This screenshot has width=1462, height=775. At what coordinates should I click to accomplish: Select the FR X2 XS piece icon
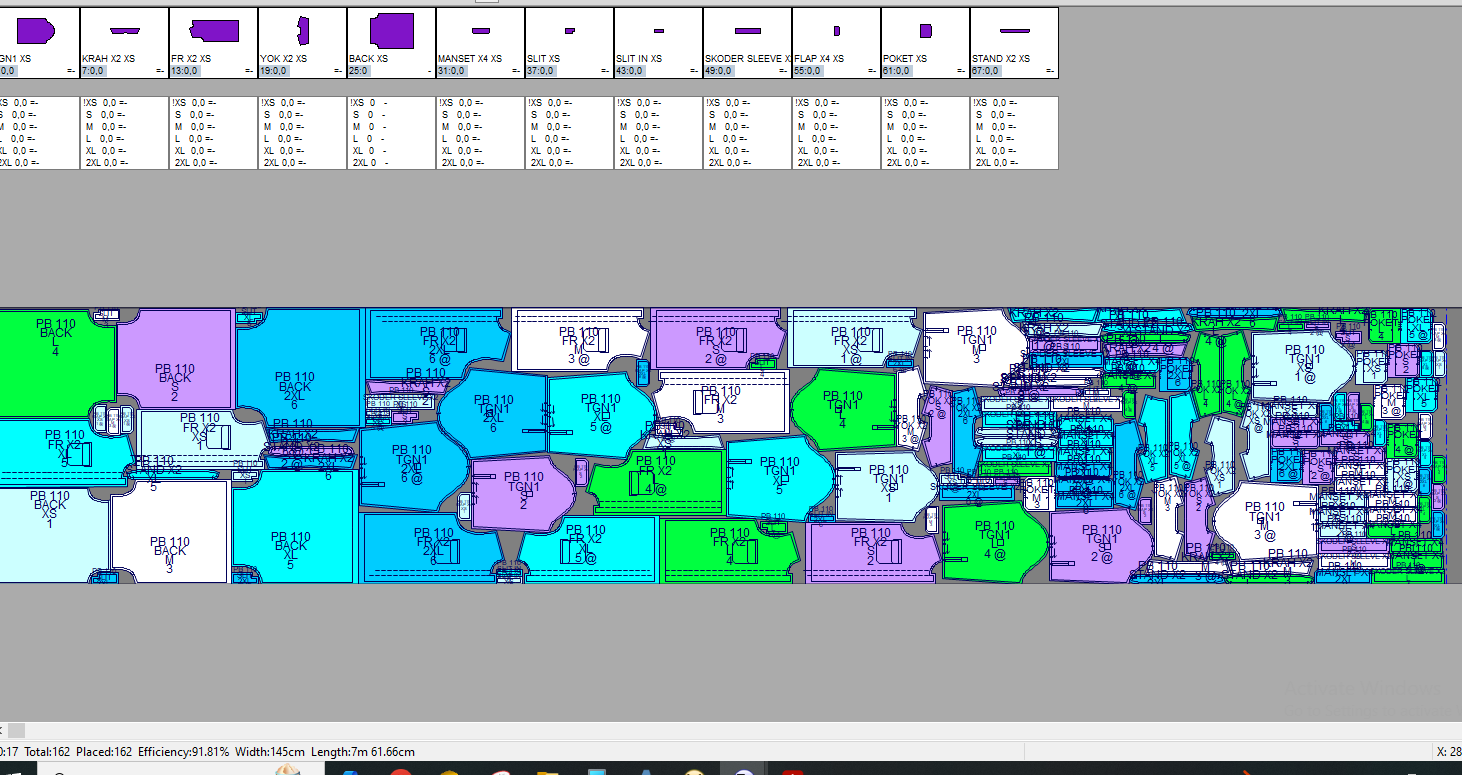pos(214,31)
